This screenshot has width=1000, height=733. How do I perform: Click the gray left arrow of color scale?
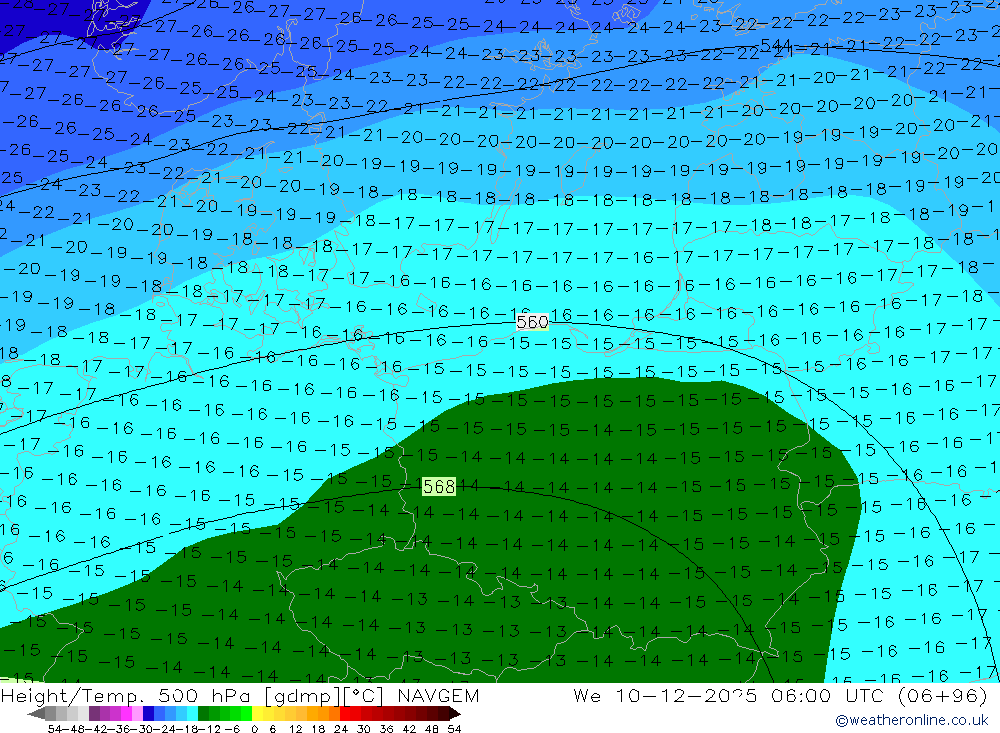pos(36,714)
